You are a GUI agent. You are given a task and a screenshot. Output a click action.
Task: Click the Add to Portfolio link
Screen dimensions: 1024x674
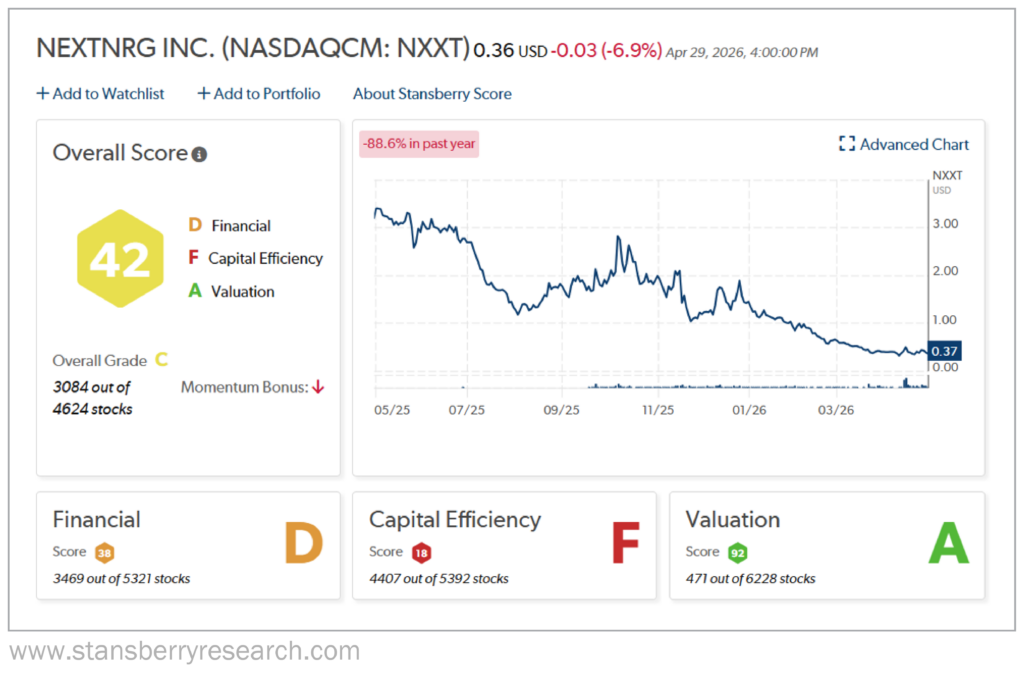259,94
